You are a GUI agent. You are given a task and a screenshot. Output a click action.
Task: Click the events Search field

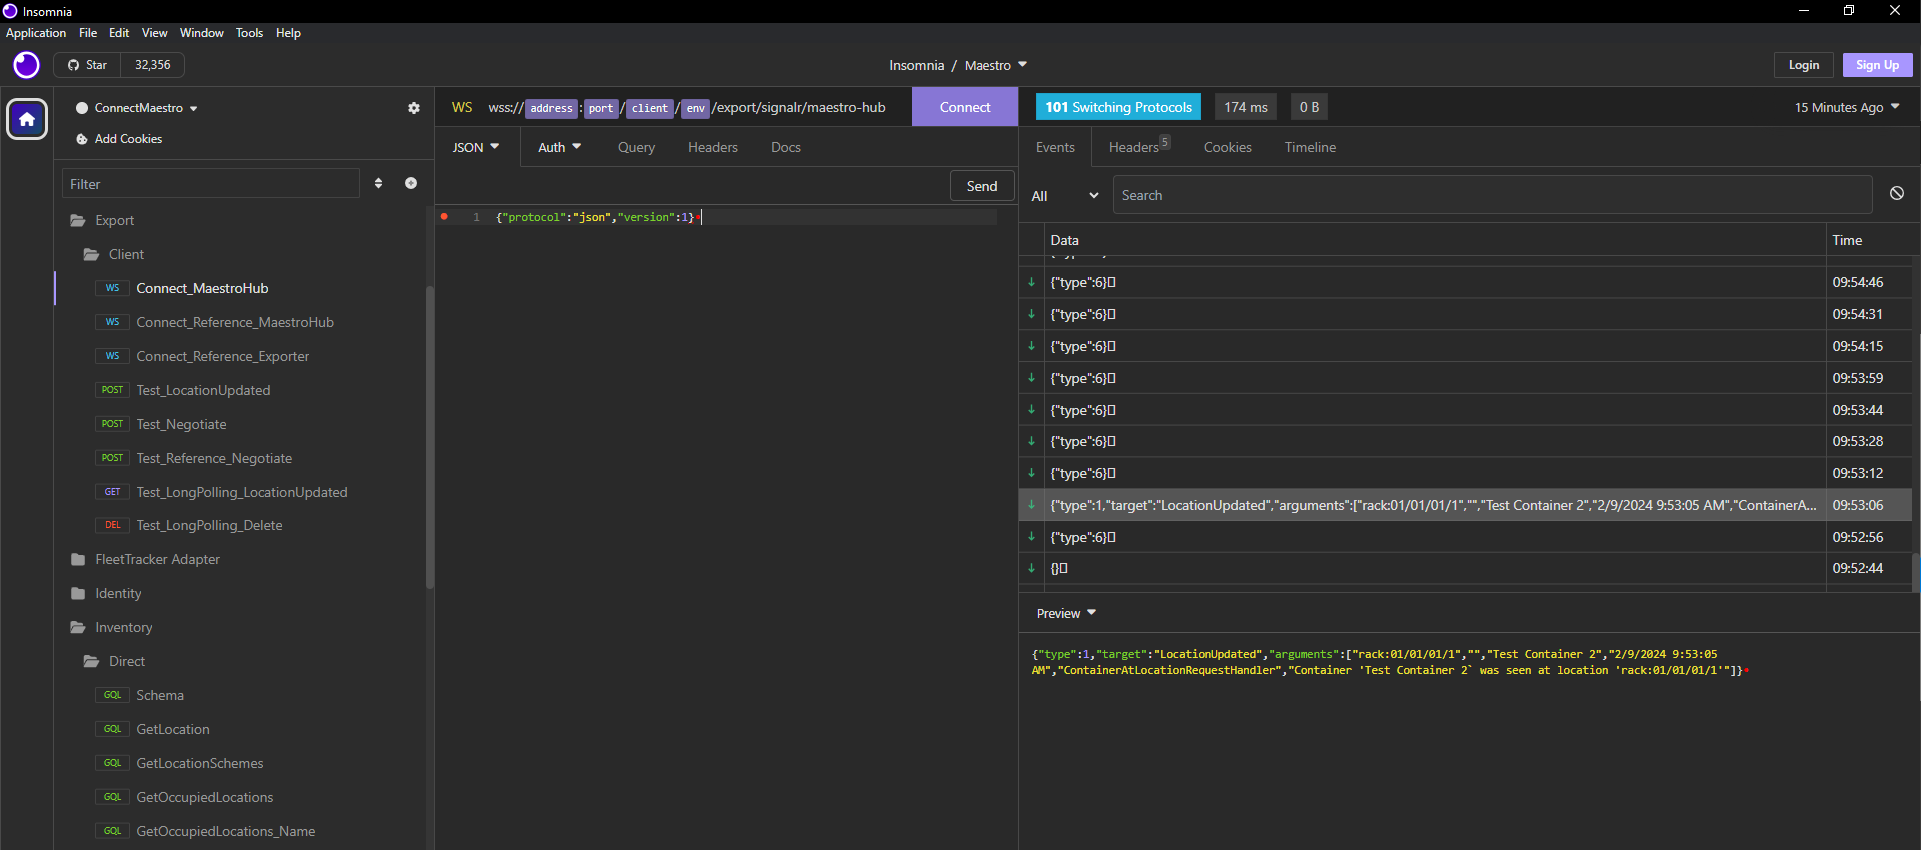[1492, 195]
